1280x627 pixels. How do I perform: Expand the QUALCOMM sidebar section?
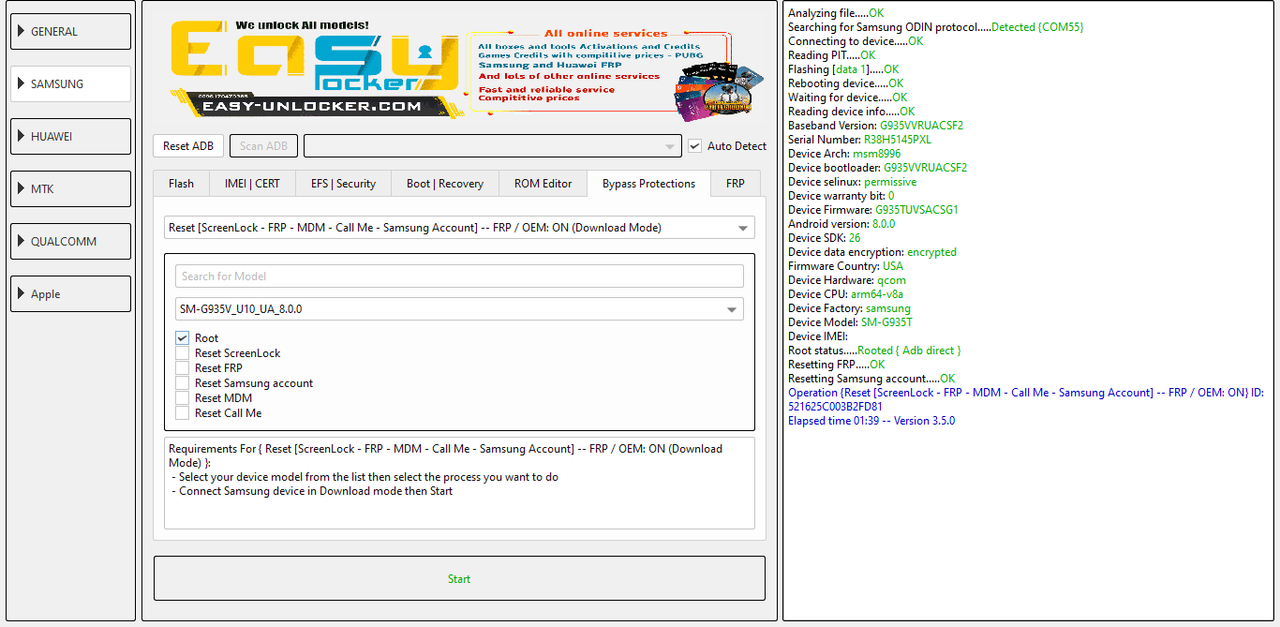click(x=70, y=241)
